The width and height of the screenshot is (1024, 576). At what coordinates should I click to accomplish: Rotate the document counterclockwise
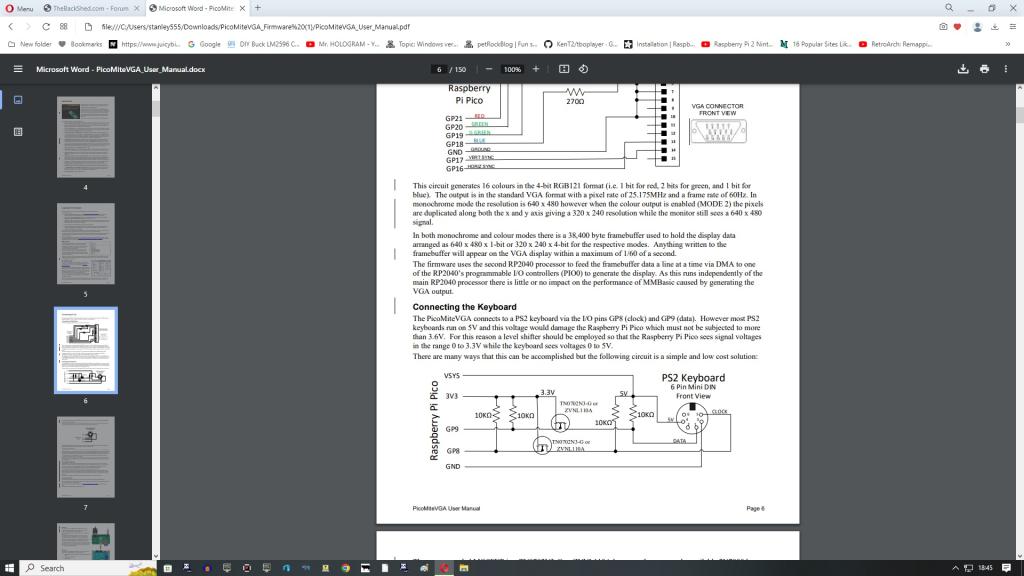(583, 69)
